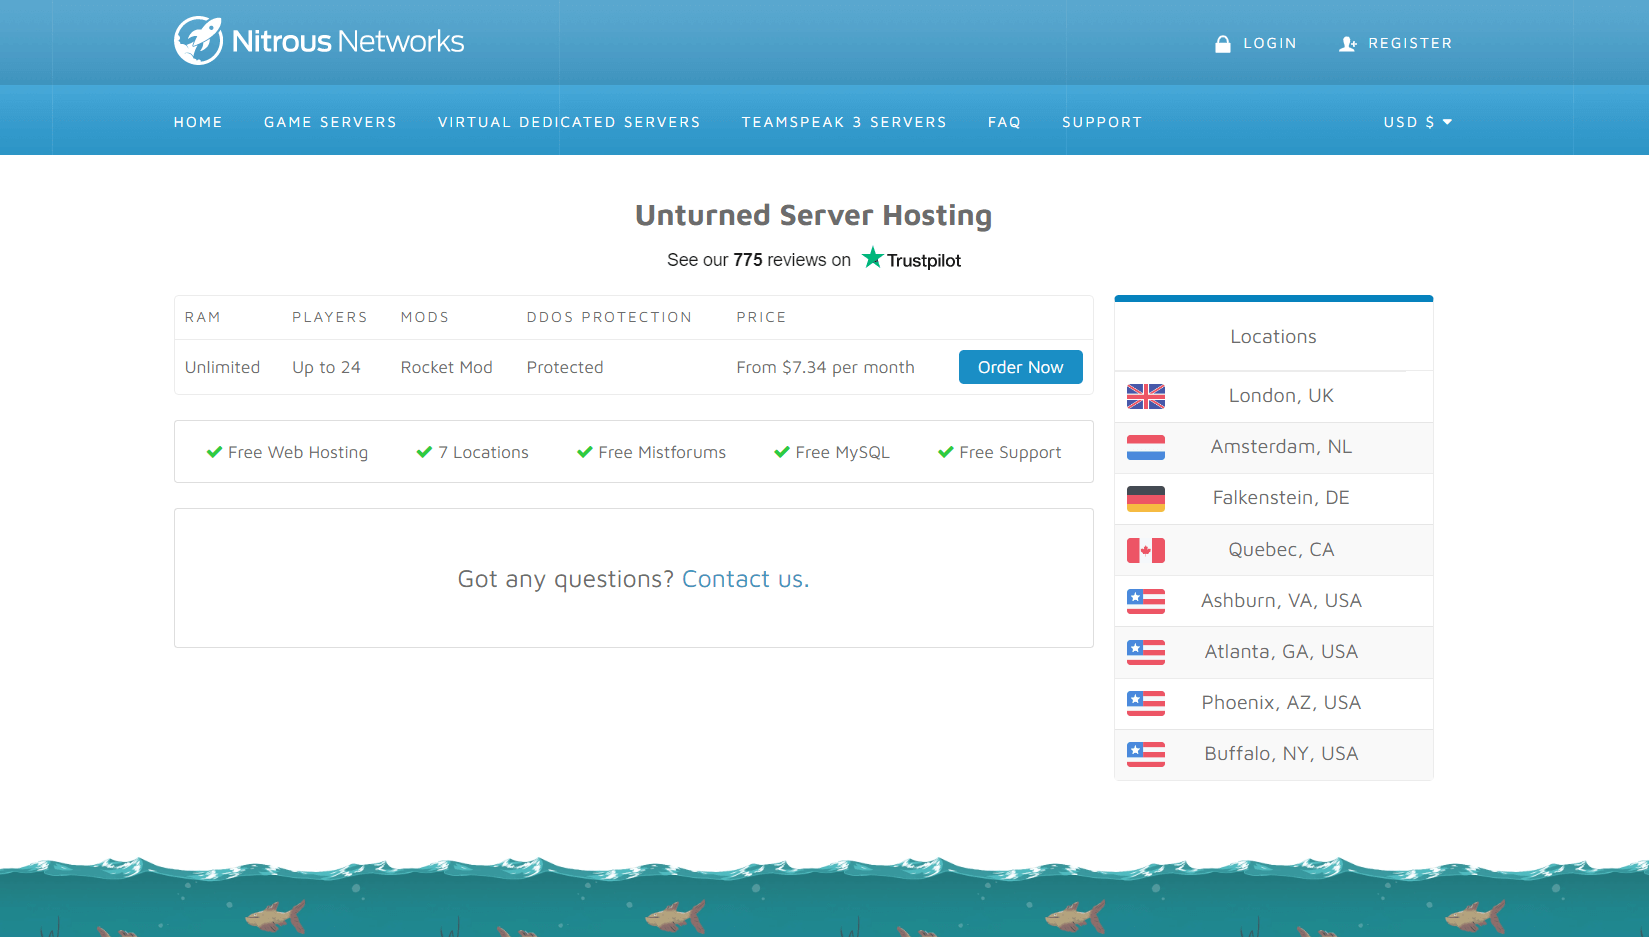
Task: Click the London, UK location text
Action: click(x=1281, y=396)
